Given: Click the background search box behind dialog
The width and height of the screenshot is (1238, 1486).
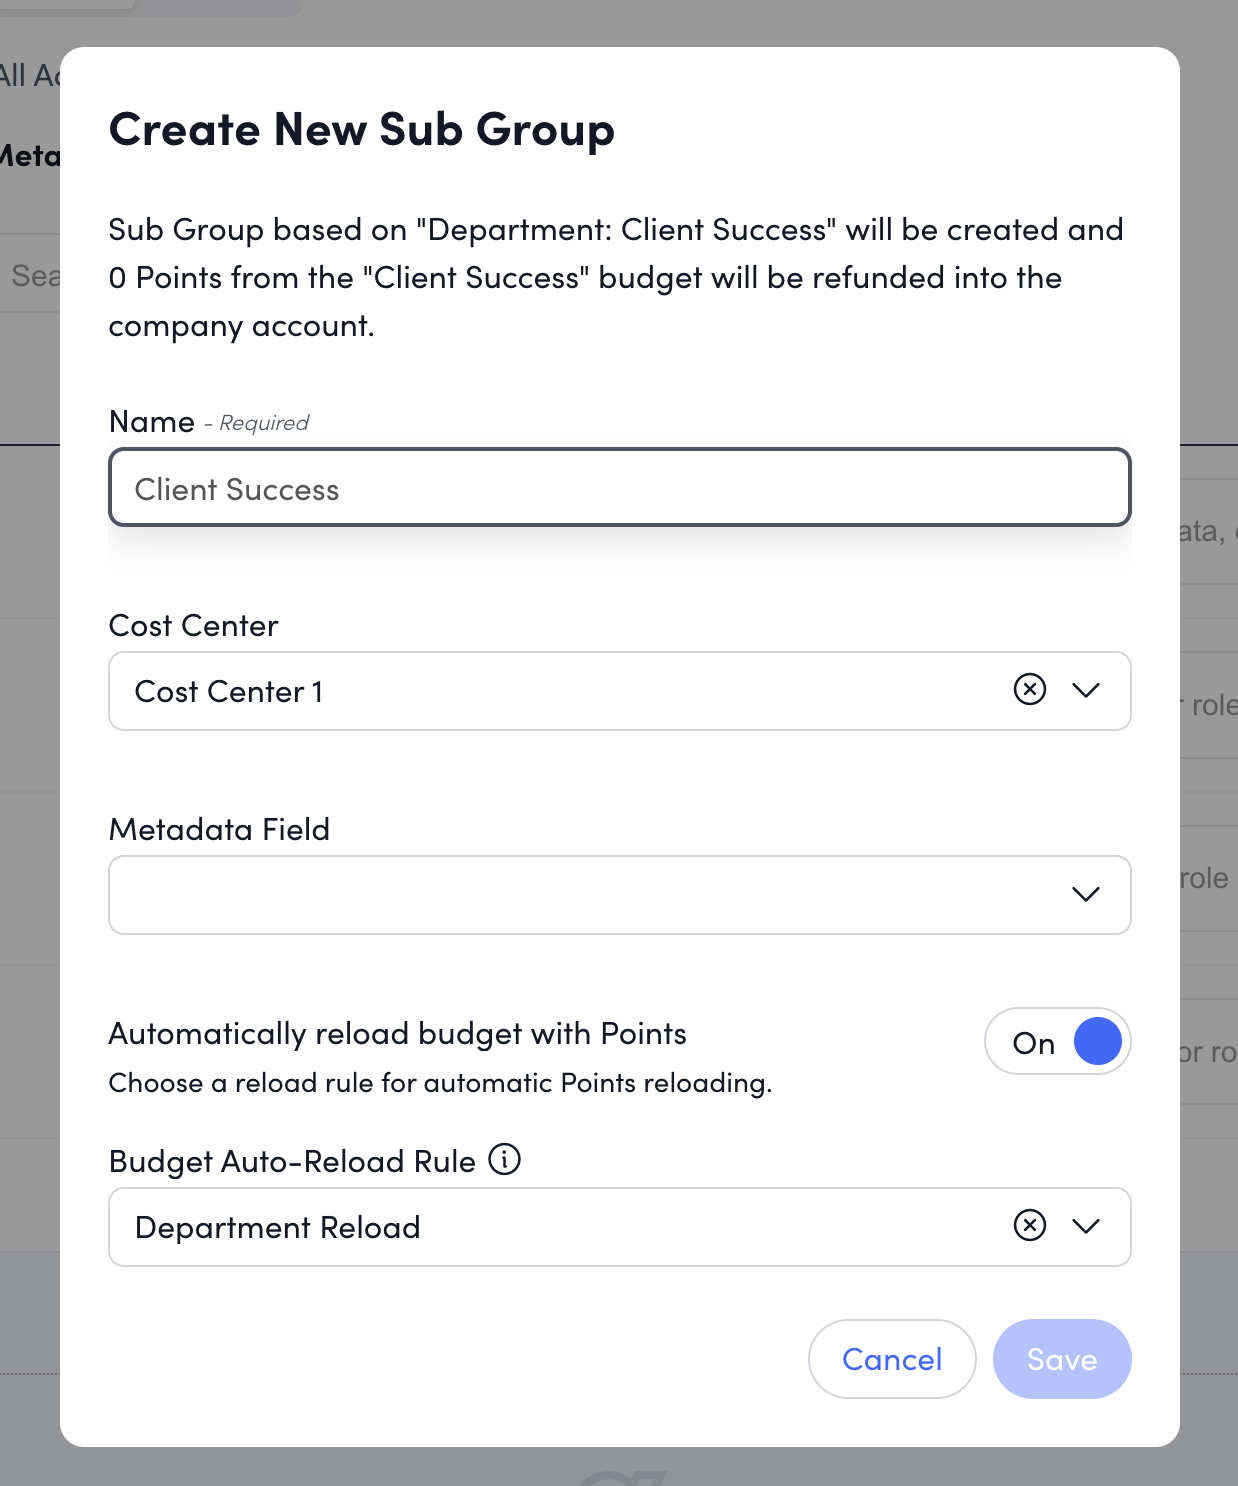Looking at the screenshot, I should click(32, 275).
